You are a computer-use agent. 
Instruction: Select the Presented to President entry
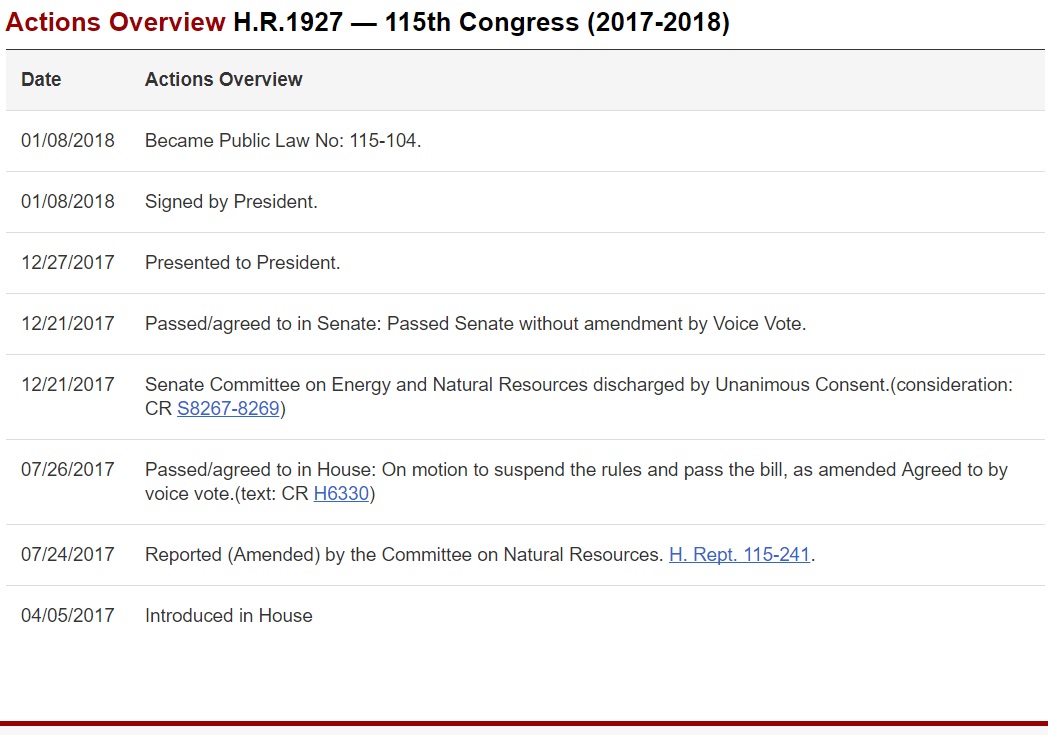click(x=242, y=263)
